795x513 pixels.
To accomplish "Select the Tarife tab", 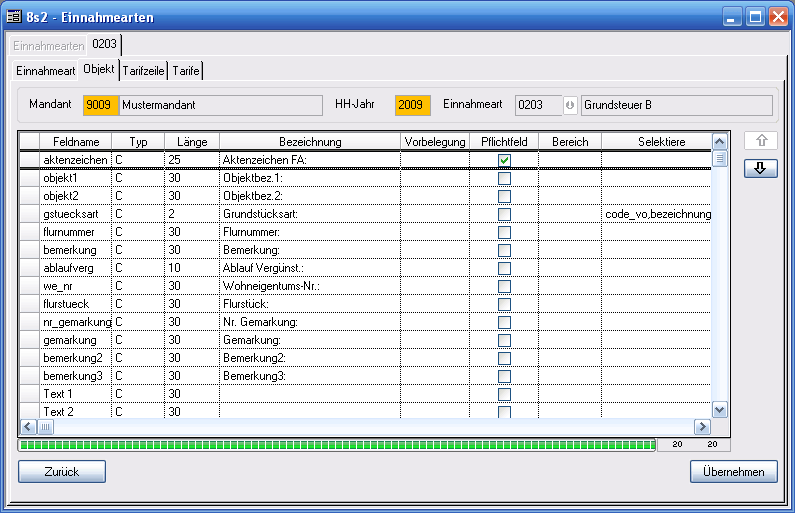I will pos(186,71).
